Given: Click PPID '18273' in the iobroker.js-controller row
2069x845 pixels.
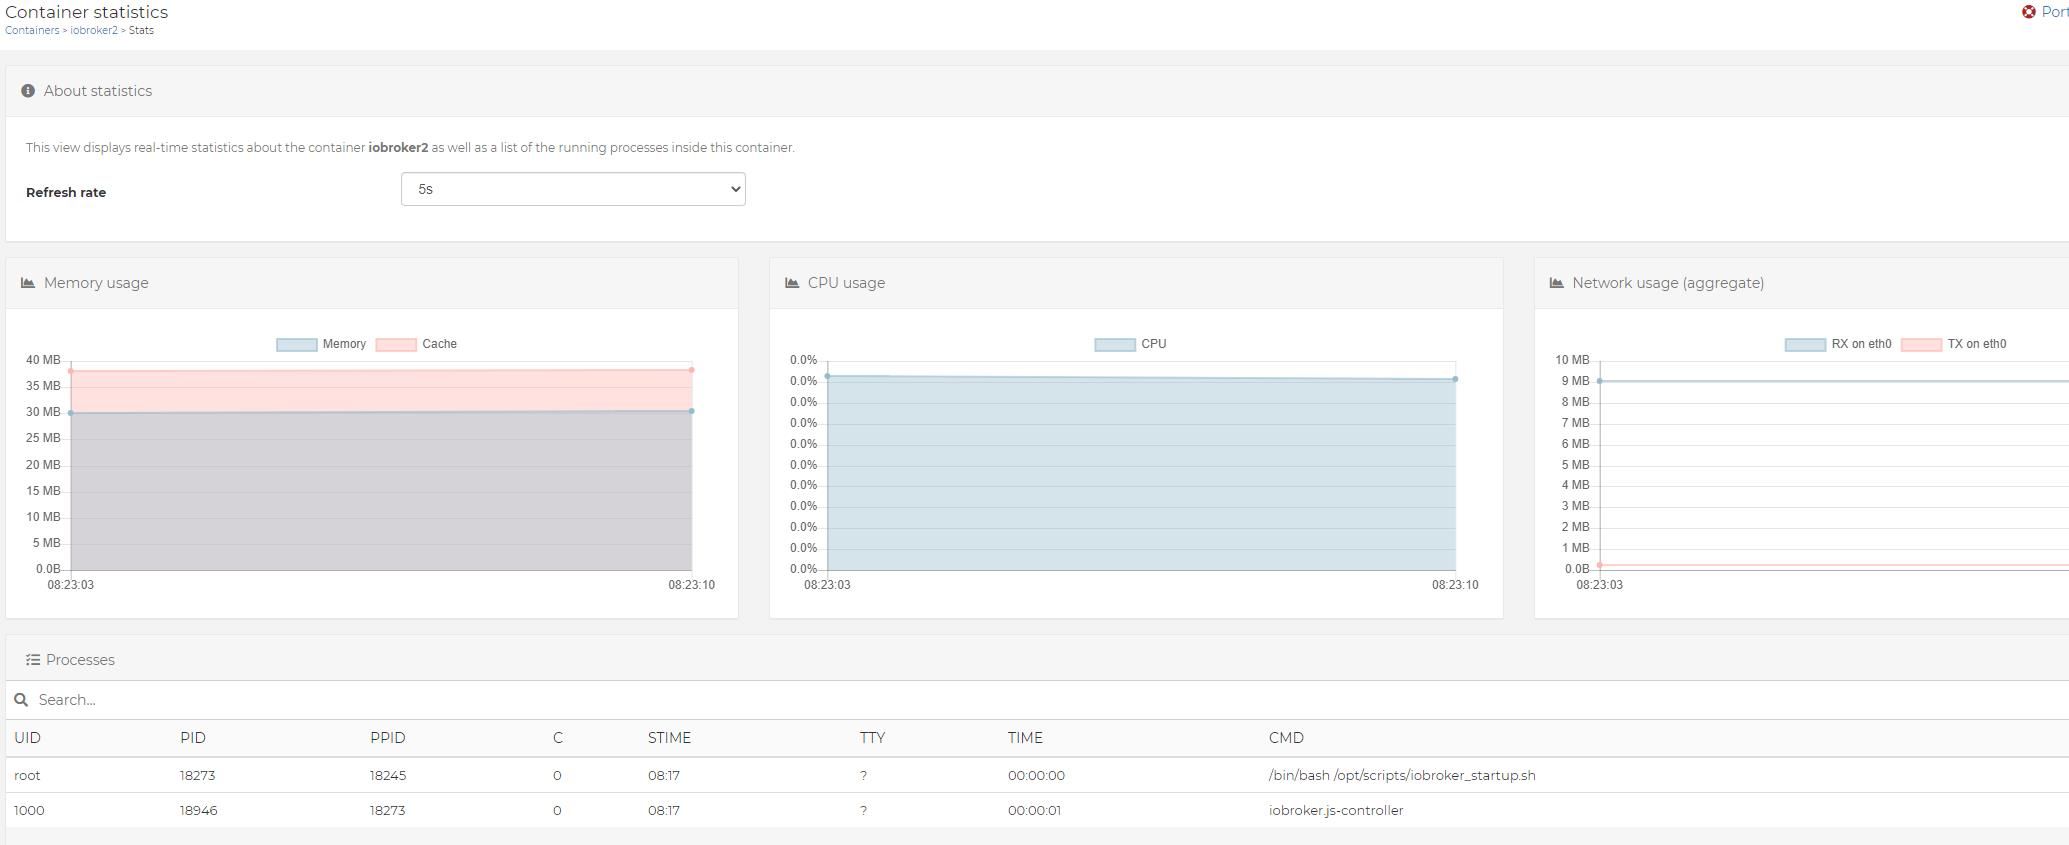Looking at the screenshot, I should coord(388,810).
